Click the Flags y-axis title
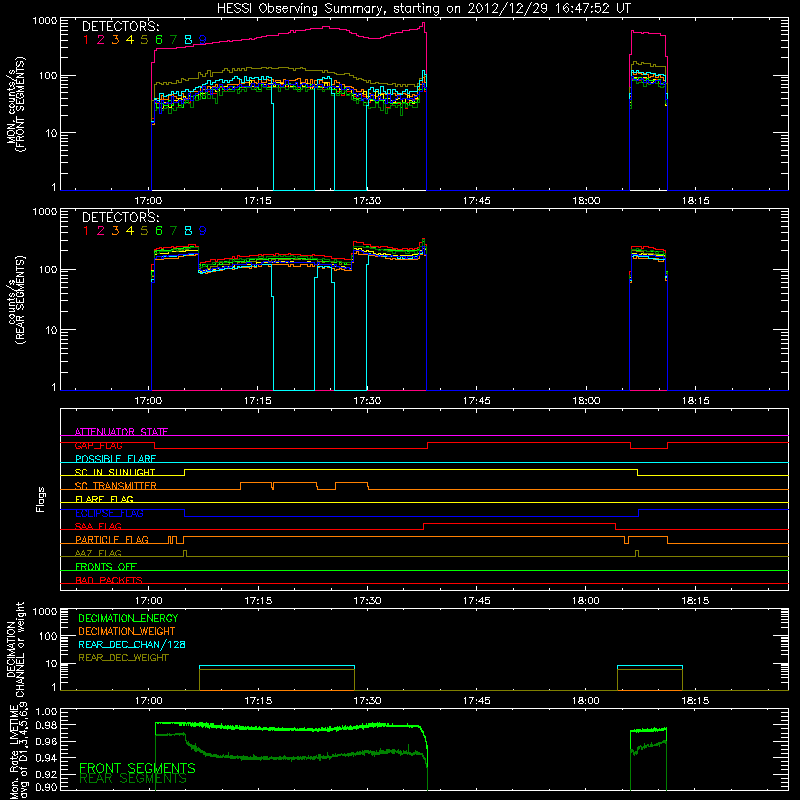This screenshot has height=800, width=800. point(41,499)
